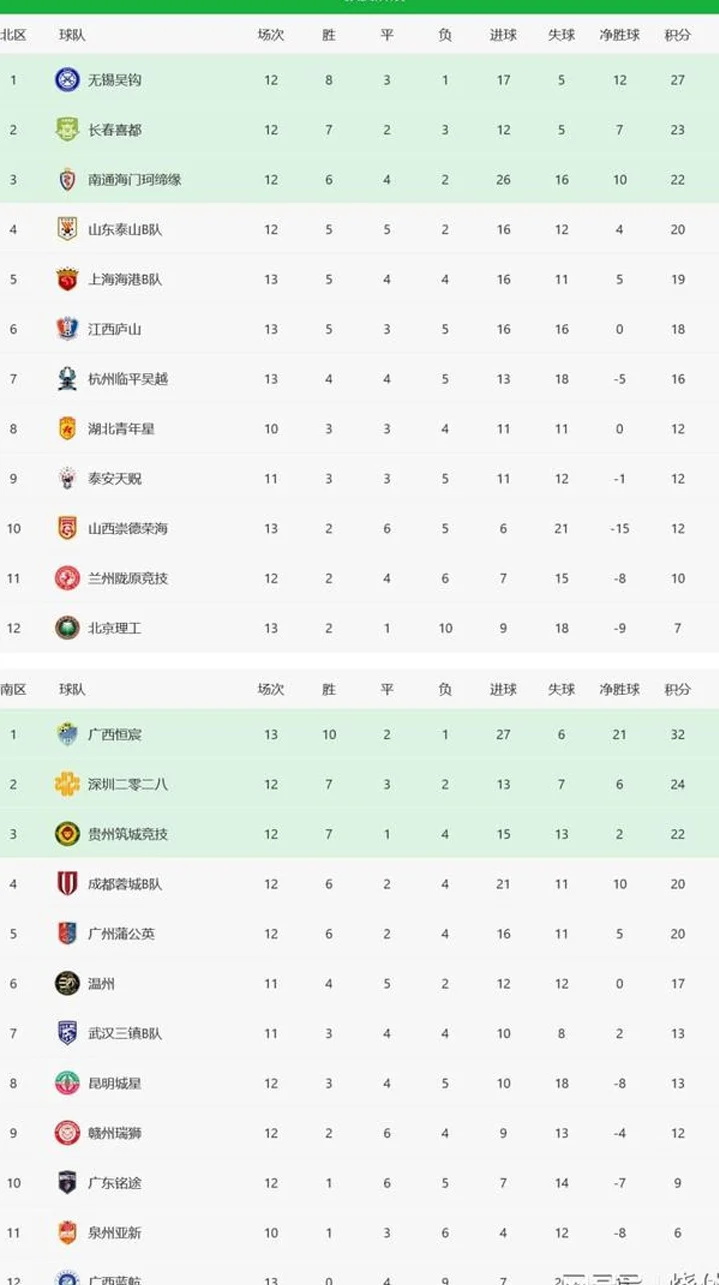Select the 武汉三镇B队 table row name
Image resolution: width=719 pixels, height=1285 pixels.
[125, 1033]
